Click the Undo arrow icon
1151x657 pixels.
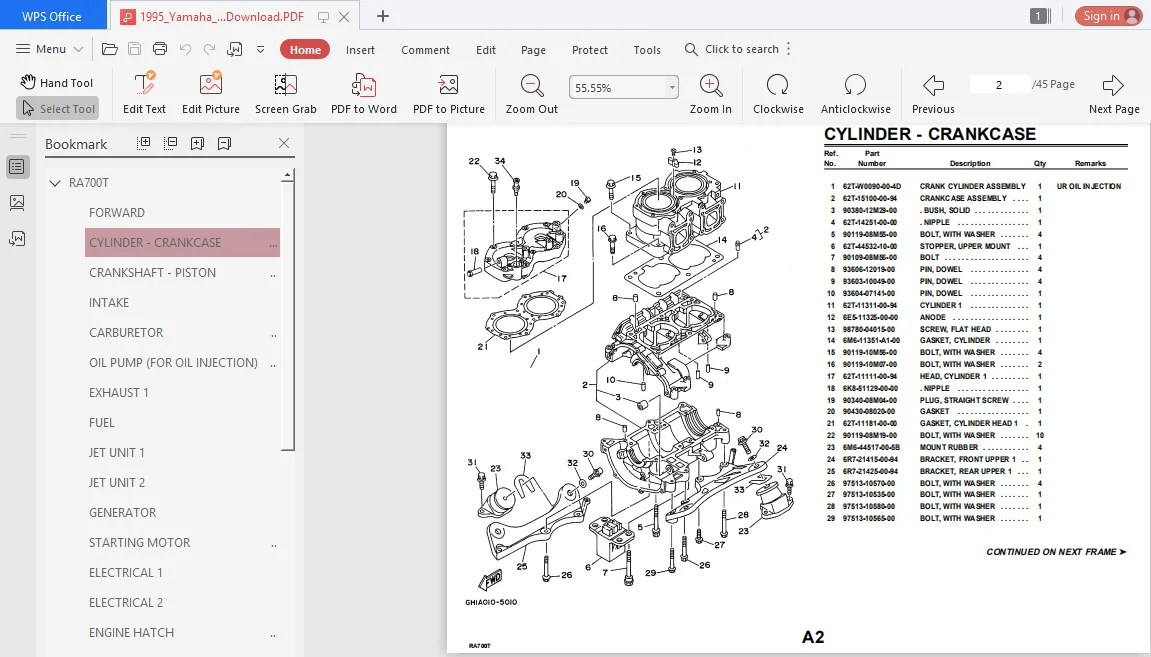pos(185,49)
